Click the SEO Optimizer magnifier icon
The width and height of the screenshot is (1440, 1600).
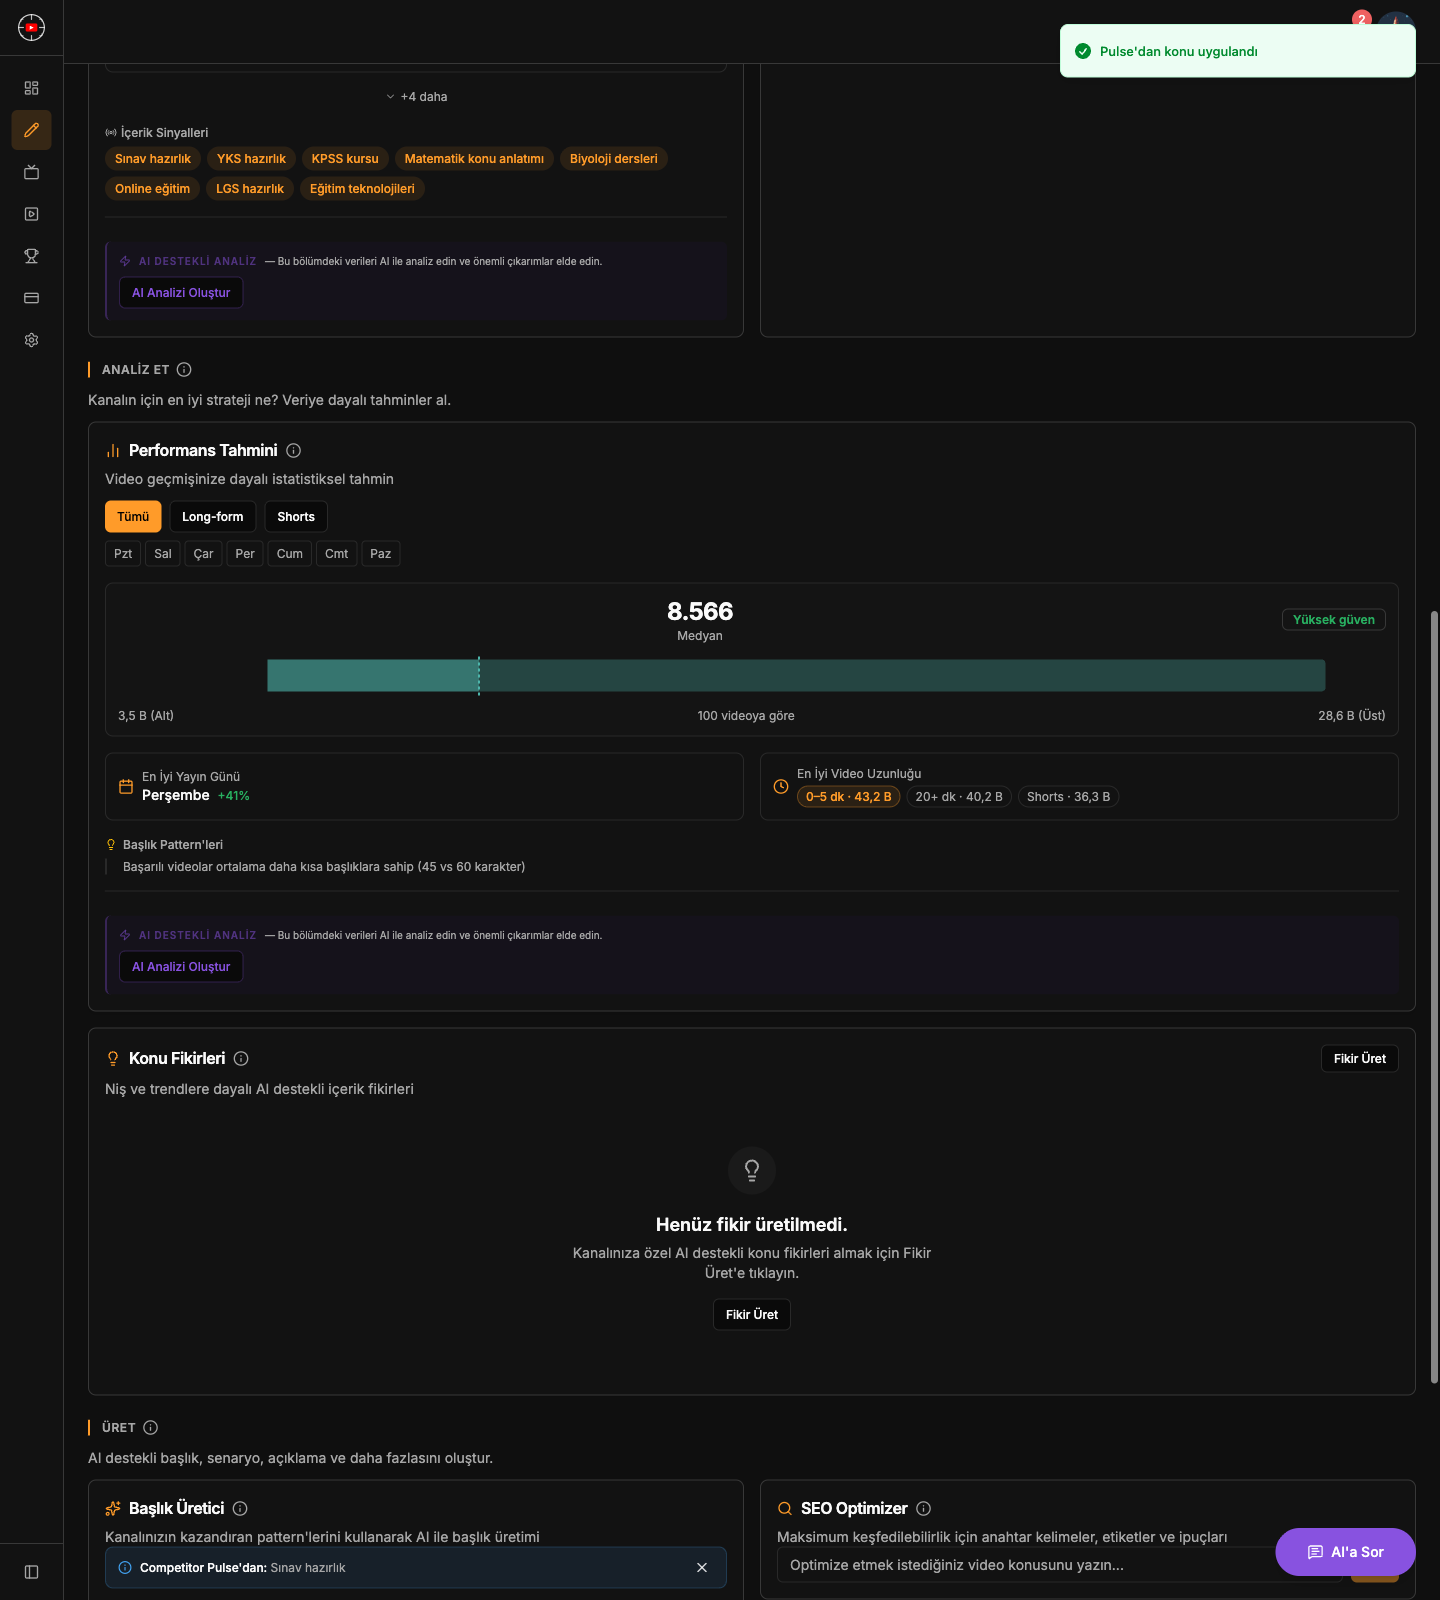click(785, 1509)
